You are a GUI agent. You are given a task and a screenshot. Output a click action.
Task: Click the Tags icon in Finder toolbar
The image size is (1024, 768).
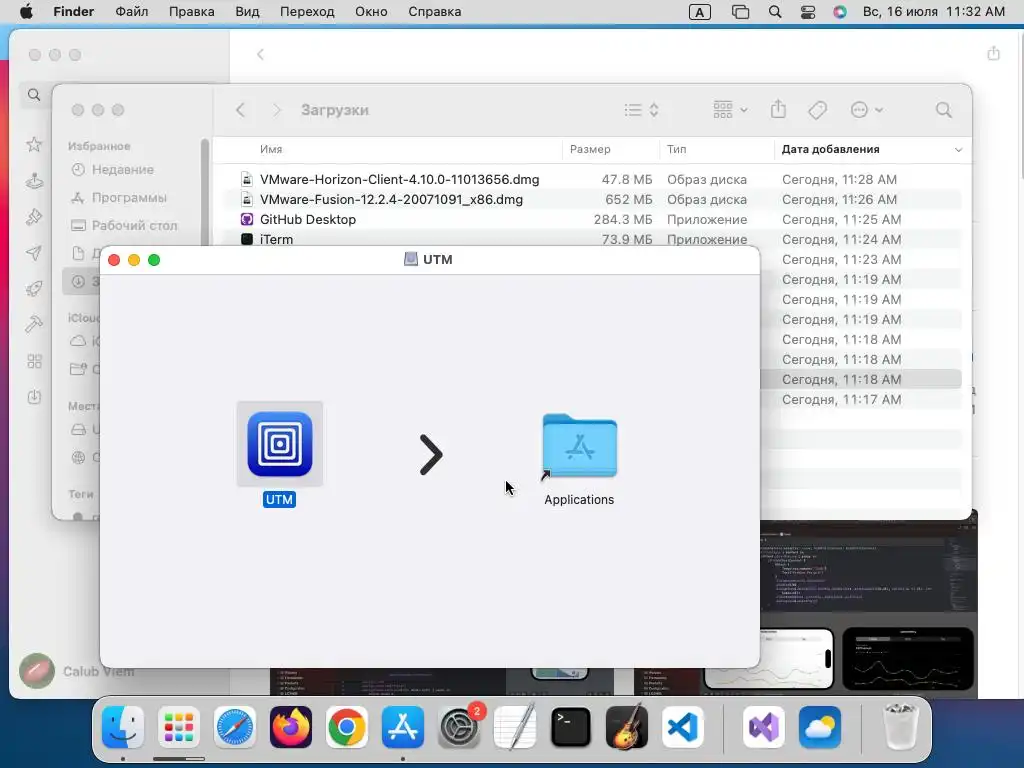(x=817, y=110)
